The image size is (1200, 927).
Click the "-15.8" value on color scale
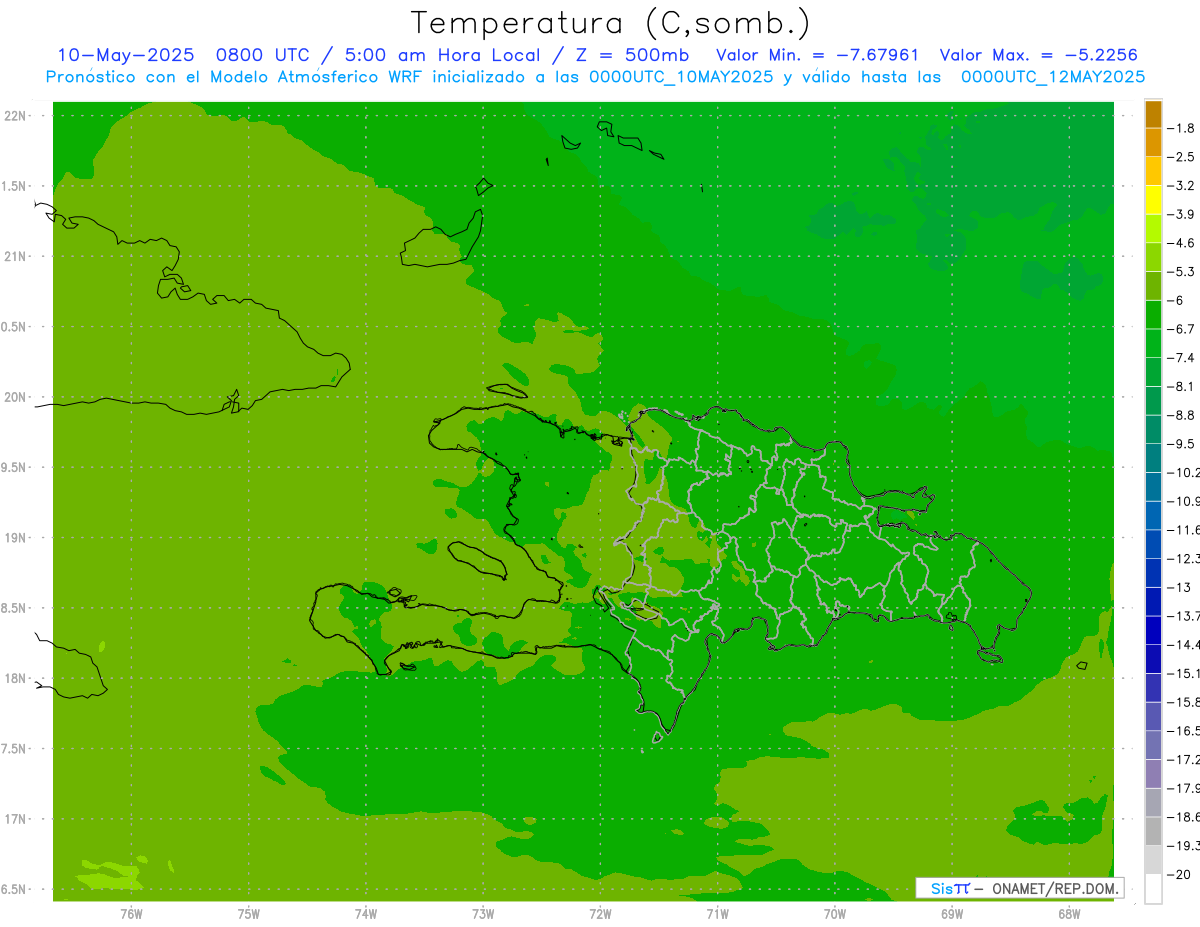(1185, 702)
